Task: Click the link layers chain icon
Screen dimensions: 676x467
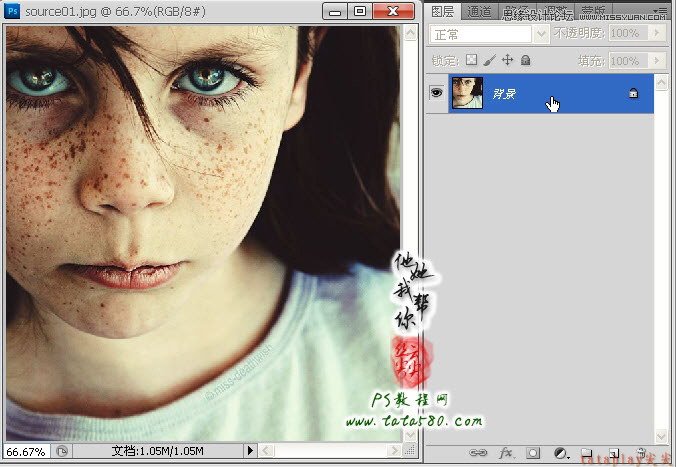Action: (x=478, y=452)
